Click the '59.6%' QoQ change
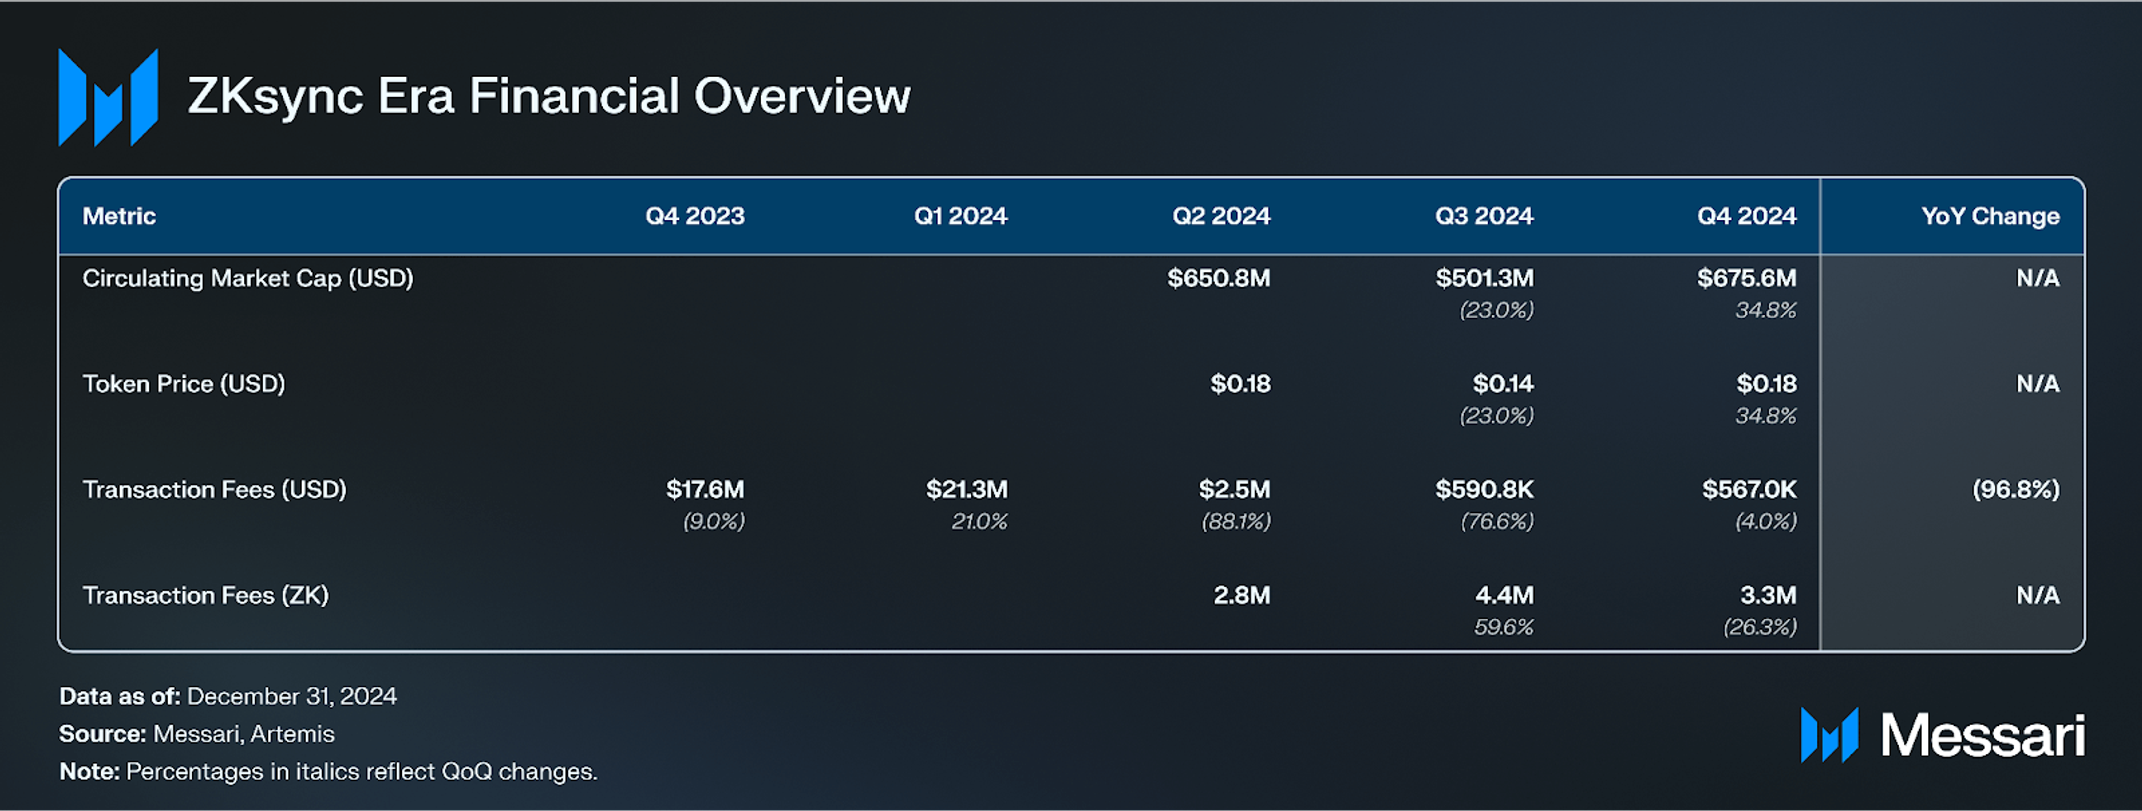Viewport: 2142px width, 811px height. (x=1503, y=628)
